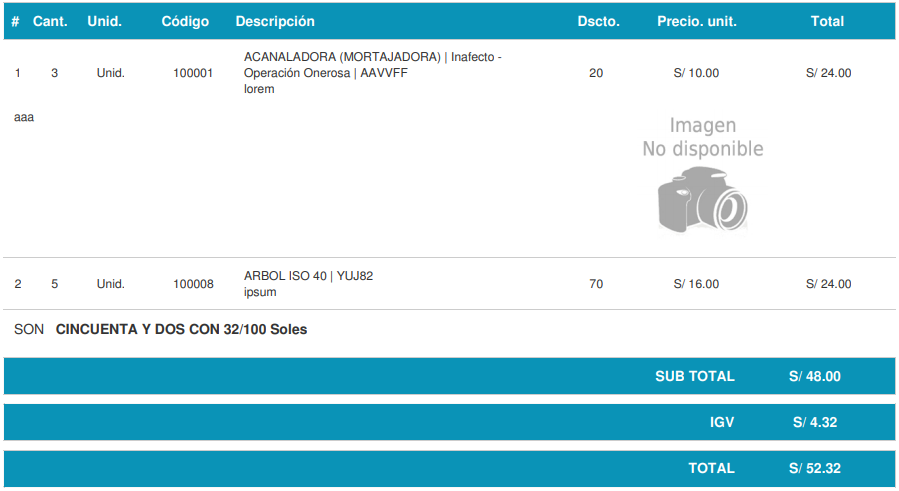899x491 pixels.
Task: Click product code 100001
Action: 193,73
